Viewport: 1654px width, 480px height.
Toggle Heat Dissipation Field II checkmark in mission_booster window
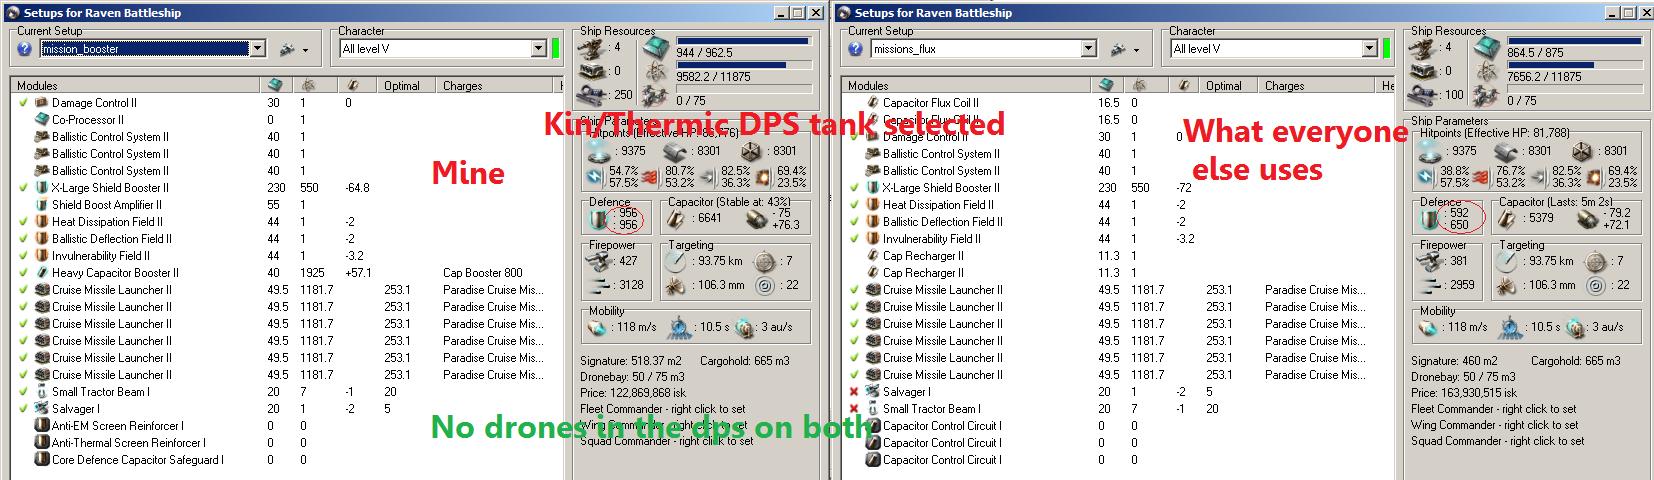[23, 221]
